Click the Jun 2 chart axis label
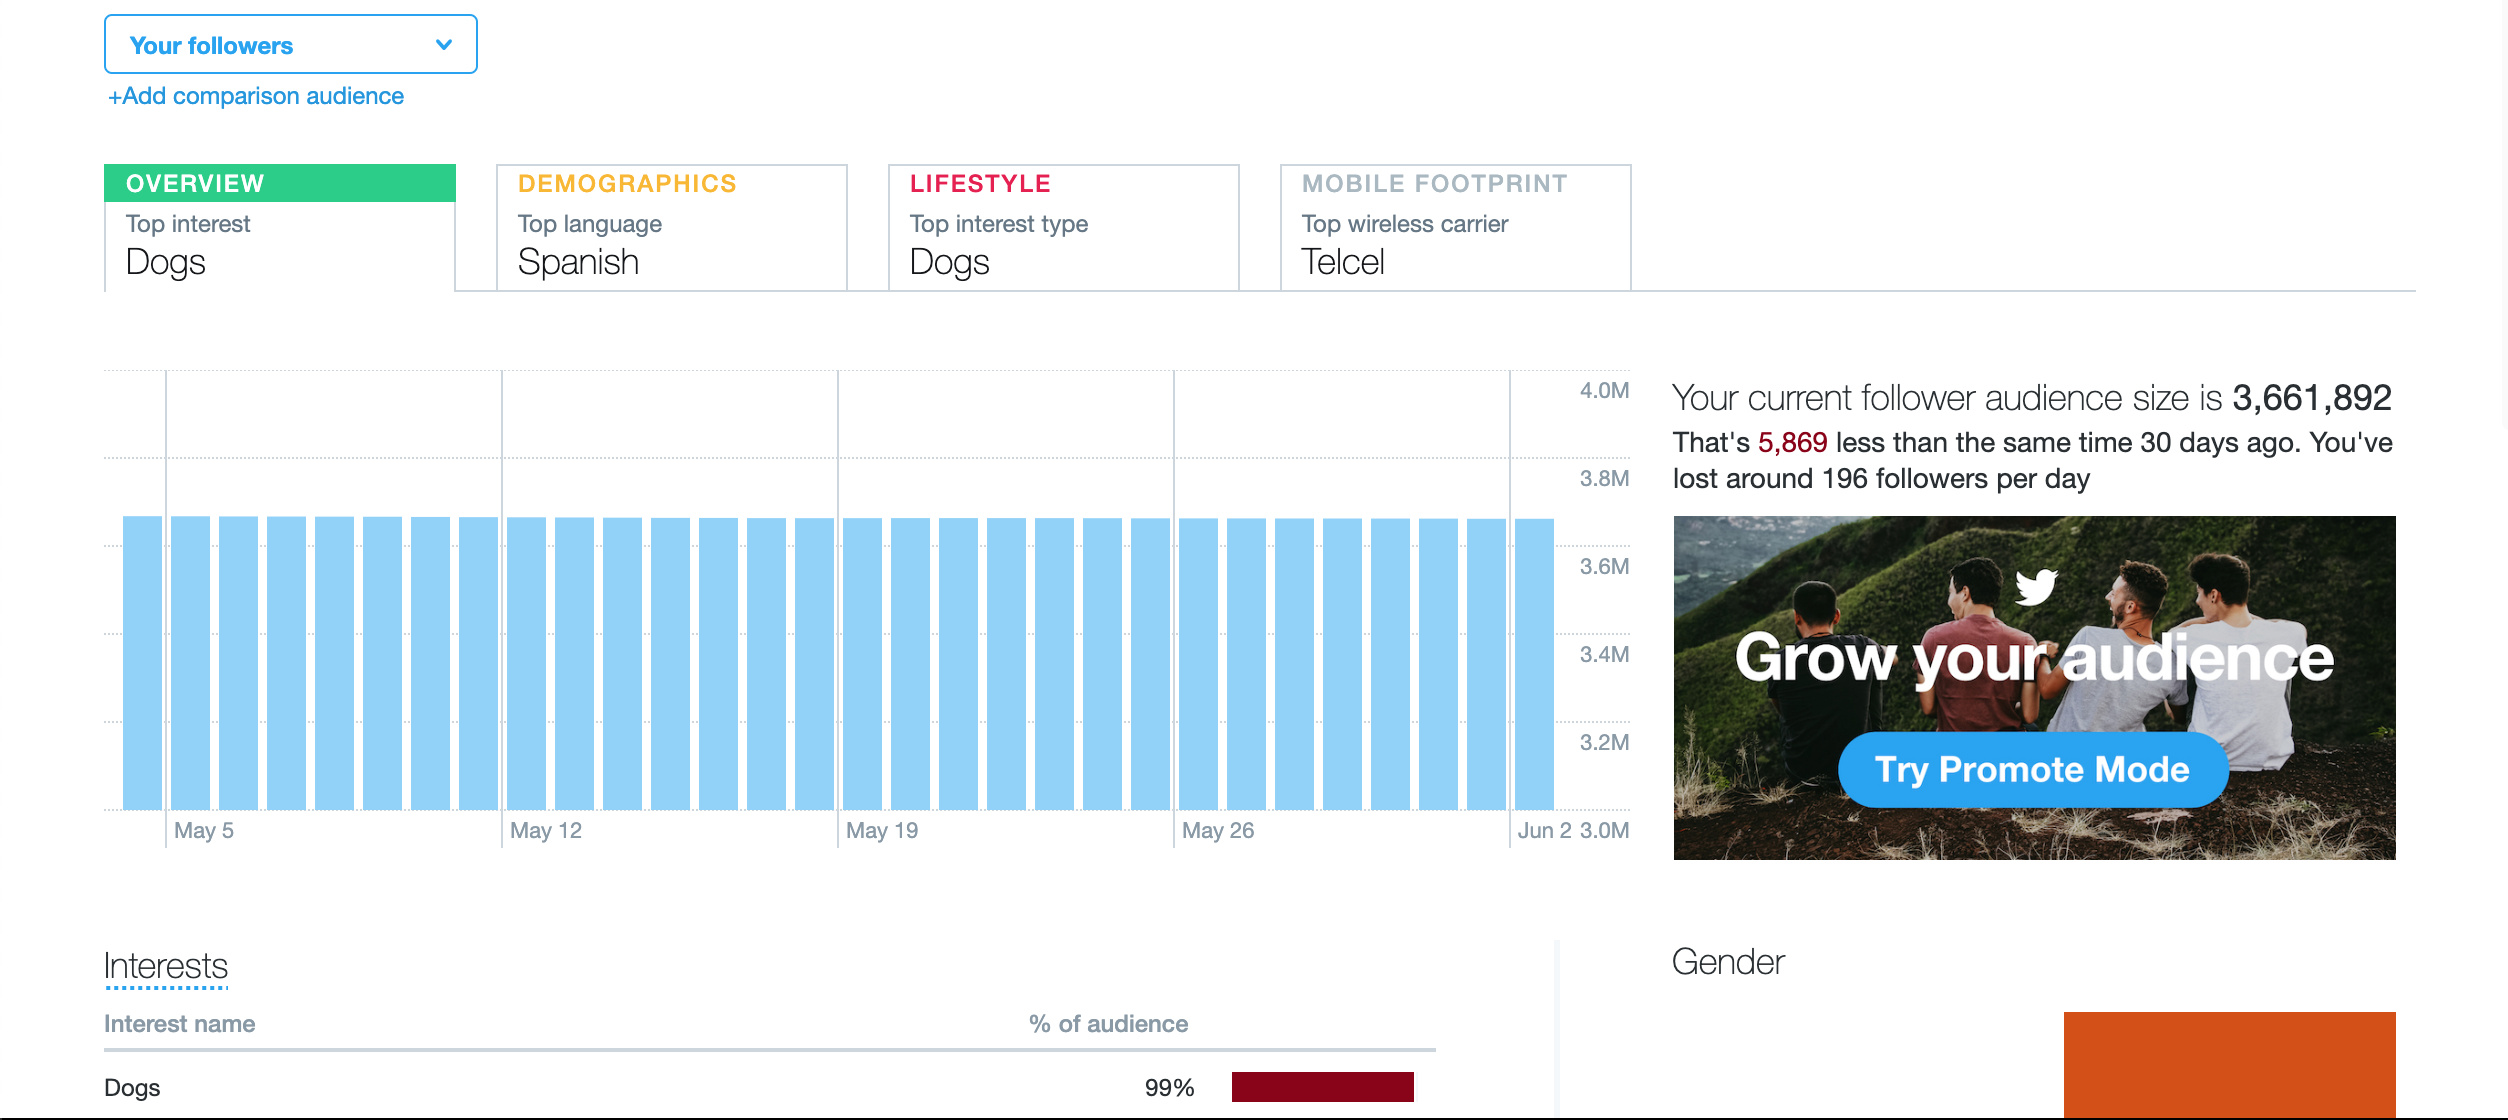The image size is (2508, 1120). [x=1545, y=830]
